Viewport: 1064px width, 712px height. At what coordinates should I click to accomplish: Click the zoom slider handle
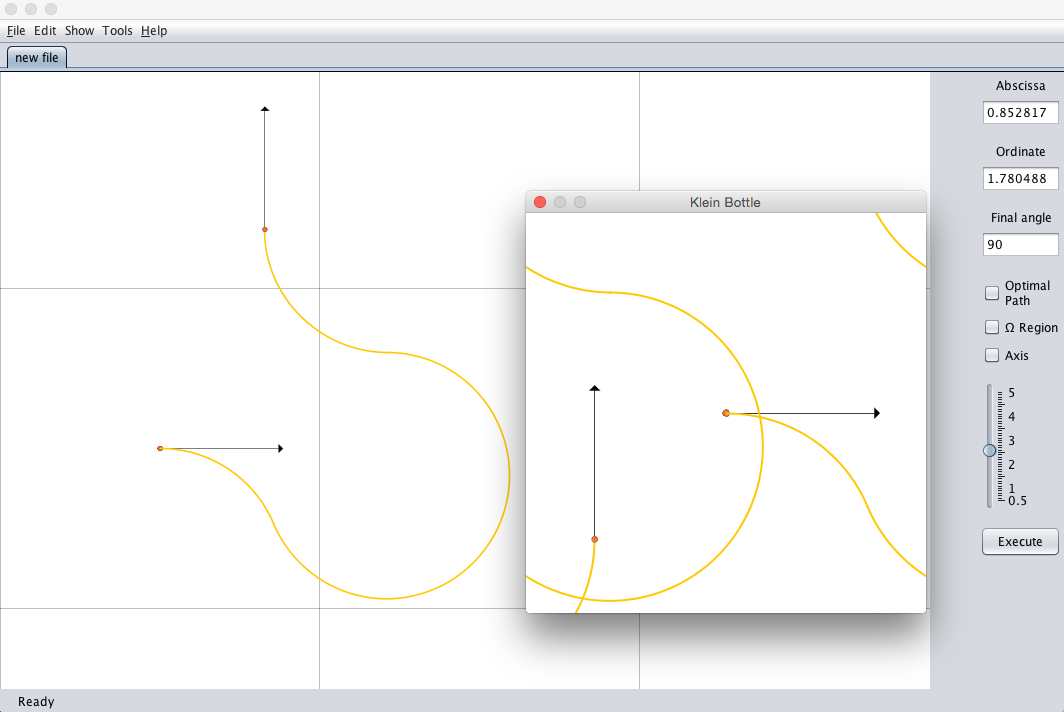pyautogui.click(x=990, y=451)
